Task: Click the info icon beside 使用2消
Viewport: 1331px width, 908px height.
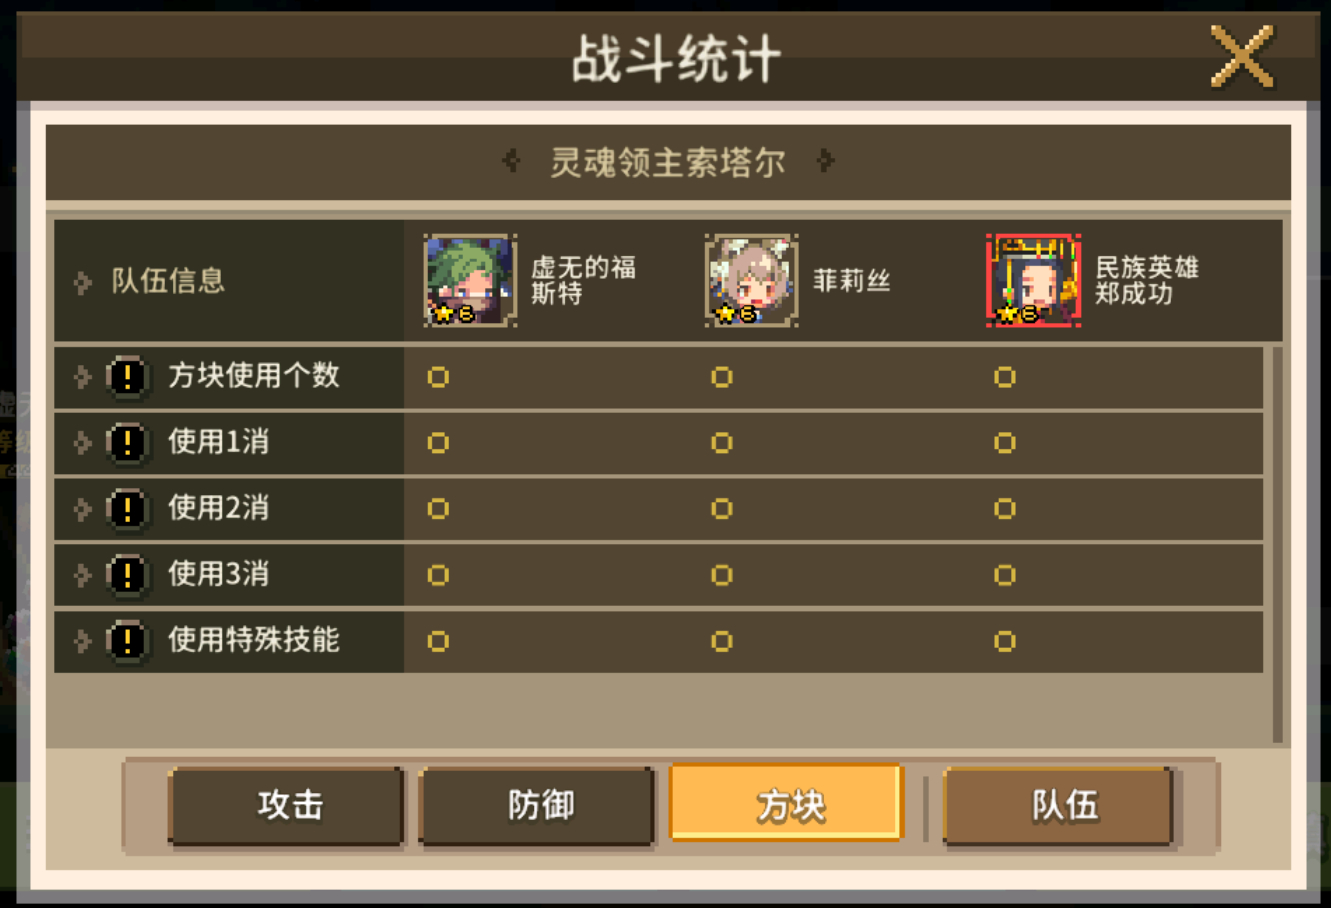Action: pyautogui.click(x=127, y=509)
